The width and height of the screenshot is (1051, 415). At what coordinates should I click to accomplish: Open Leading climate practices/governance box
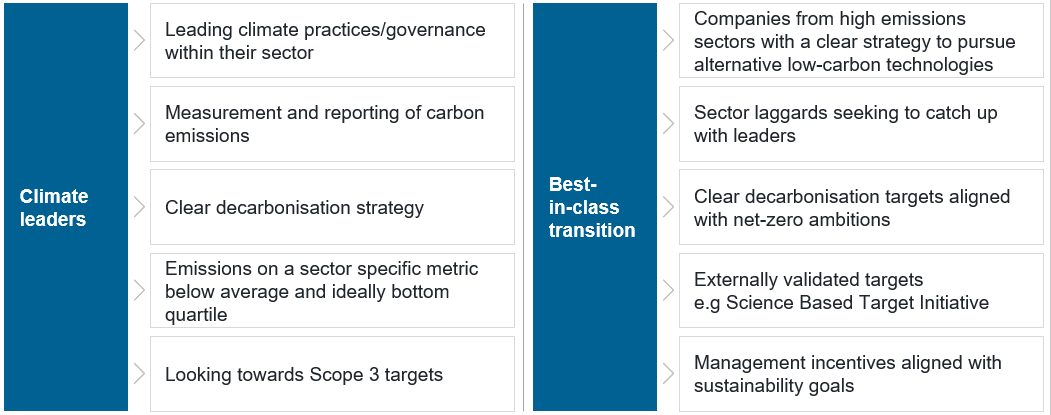tap(332, 41)
